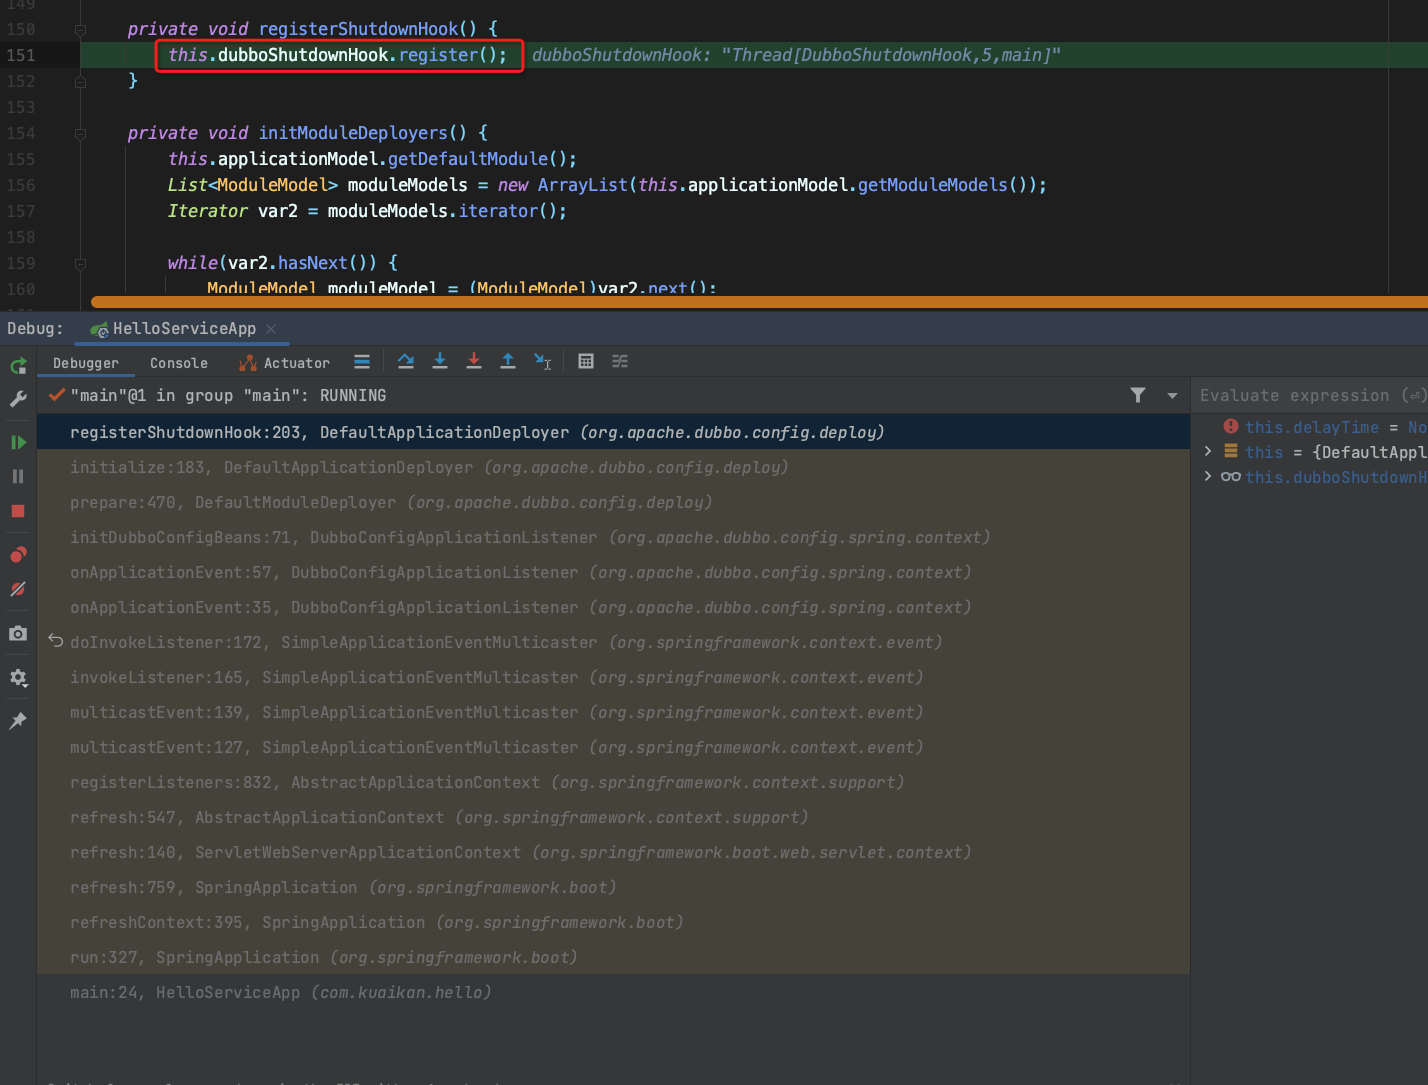Open debugger settings via the gear icon

point(16,678)
